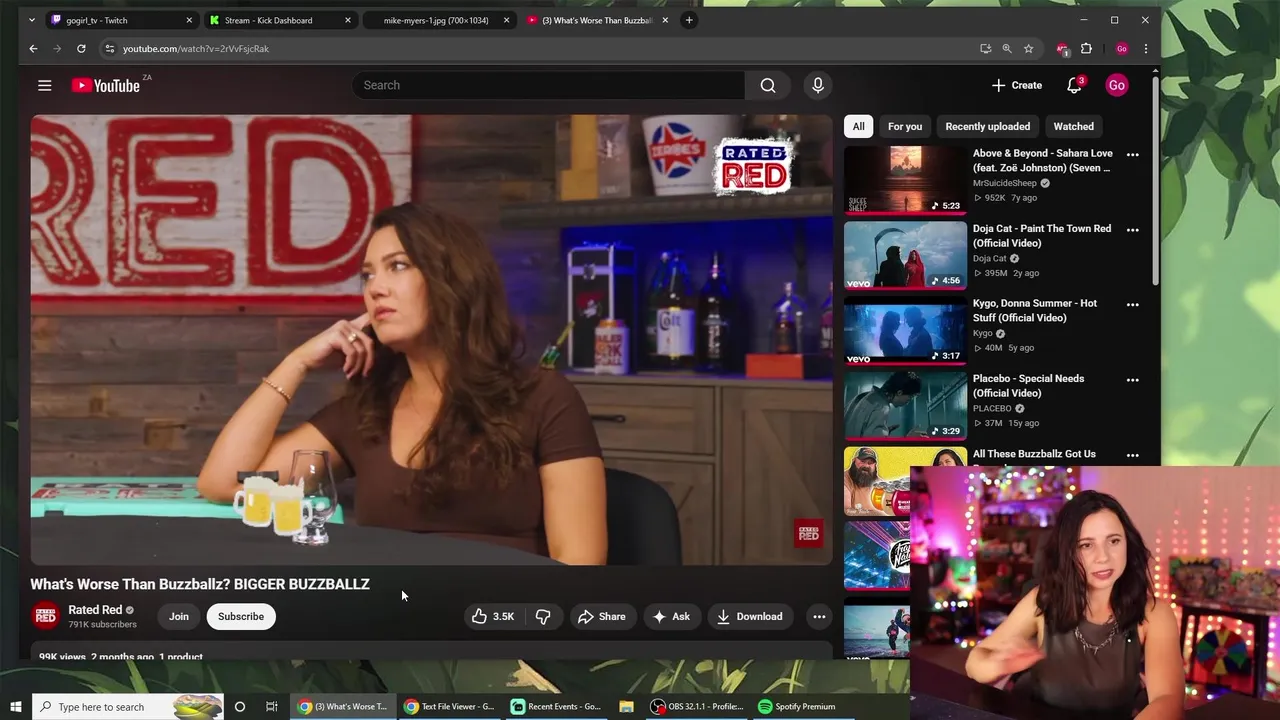
Task: Click the Create button
Action: click(1017, 85)
